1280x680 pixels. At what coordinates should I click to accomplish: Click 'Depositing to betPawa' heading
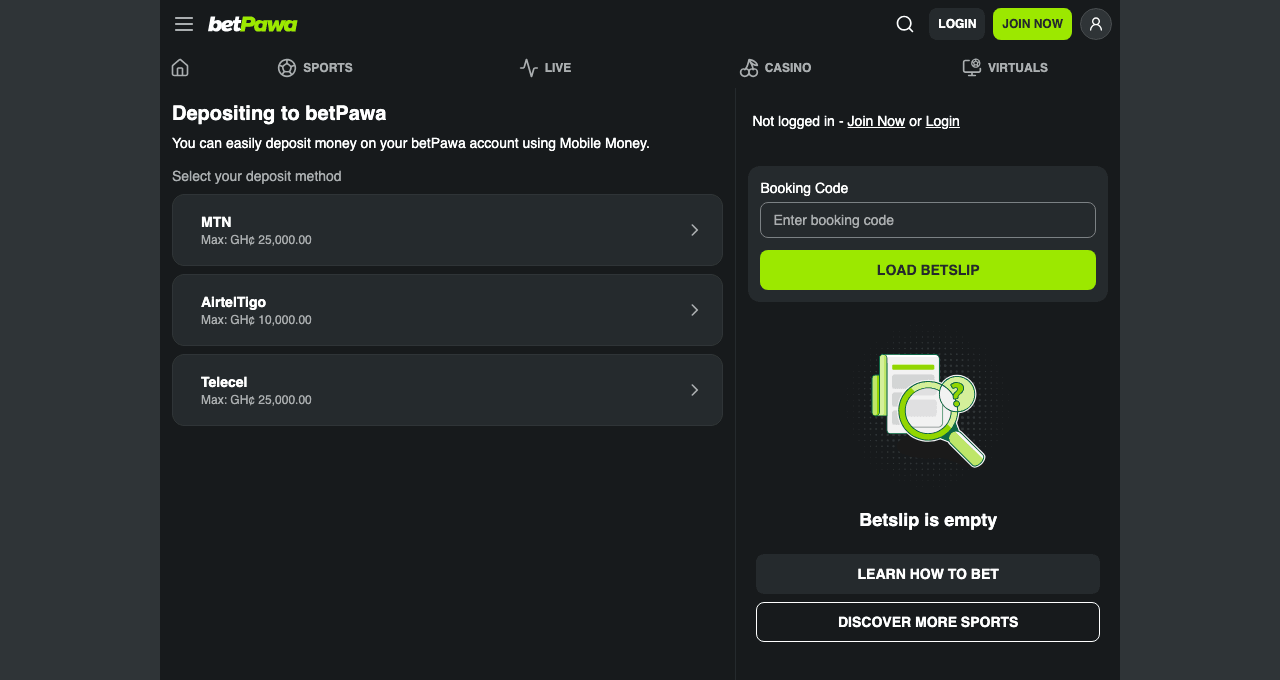click(279, 113)
